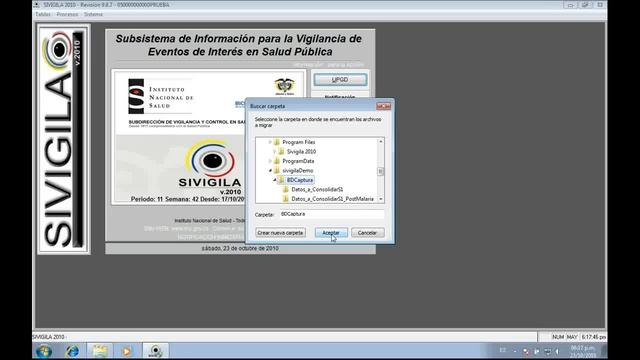This screenshot has width=640, height=360.
Task: Click the SIVIGILA app icon in title bar
Action: 37,5
